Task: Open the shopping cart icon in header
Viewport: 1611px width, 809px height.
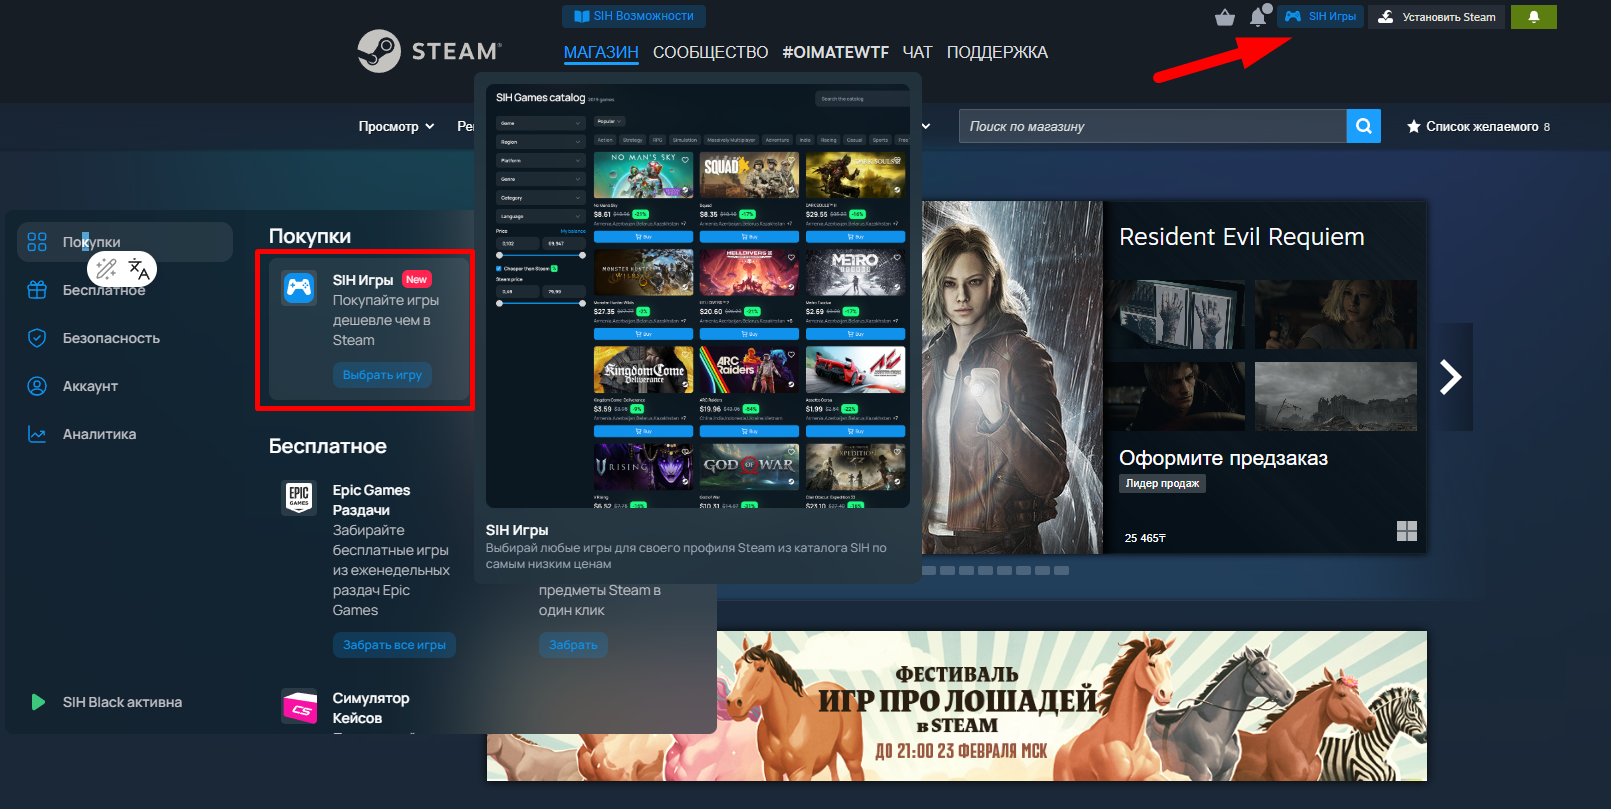Action: [1225, 17]
